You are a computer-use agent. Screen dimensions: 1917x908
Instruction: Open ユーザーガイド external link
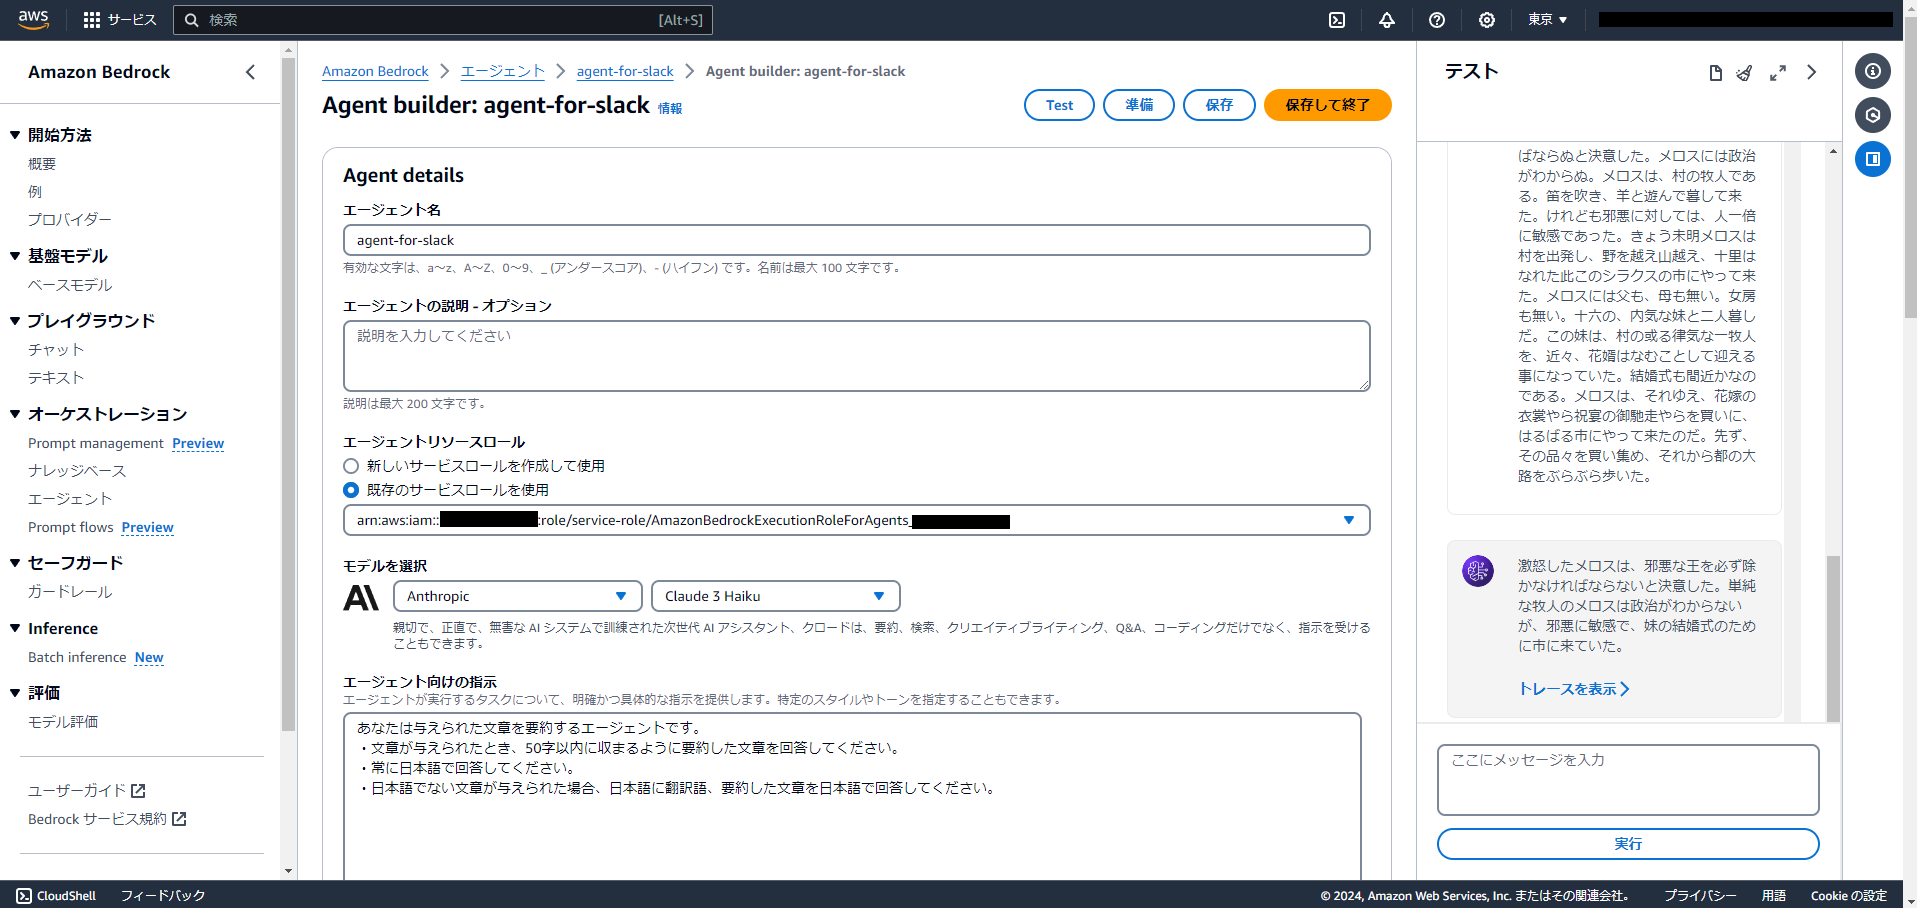87,790
